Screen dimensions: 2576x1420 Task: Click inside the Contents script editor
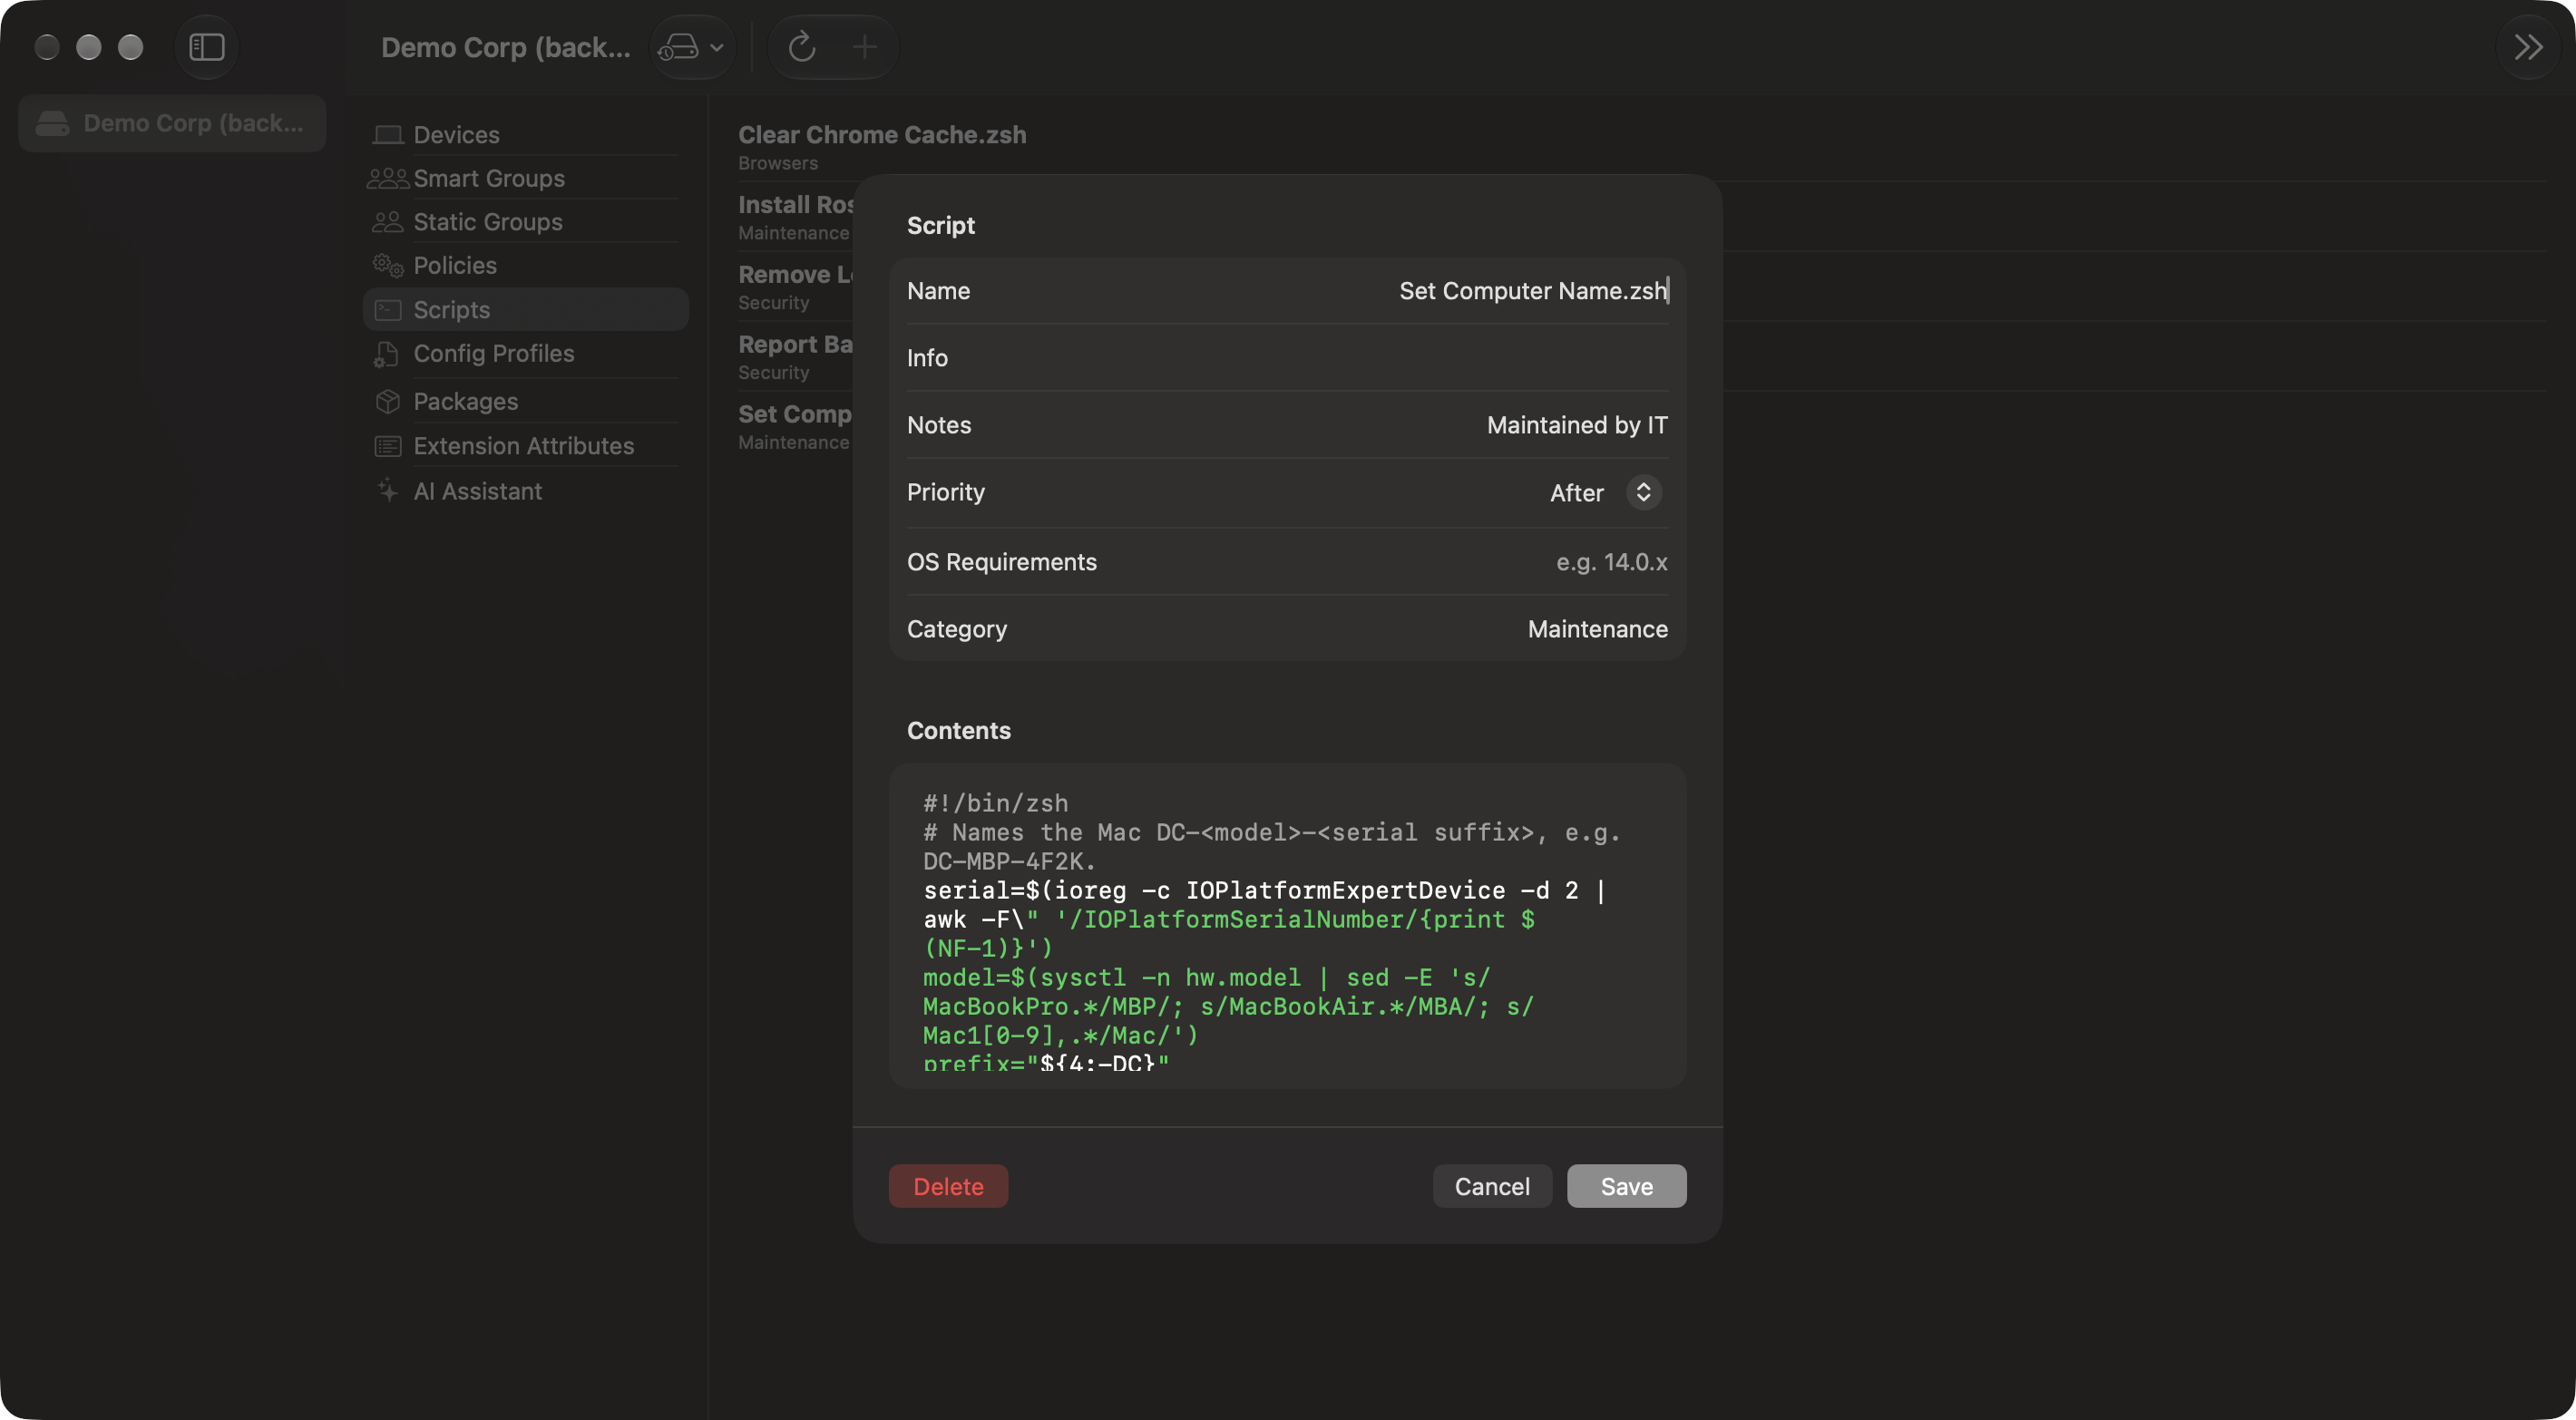pos(1287,926)
